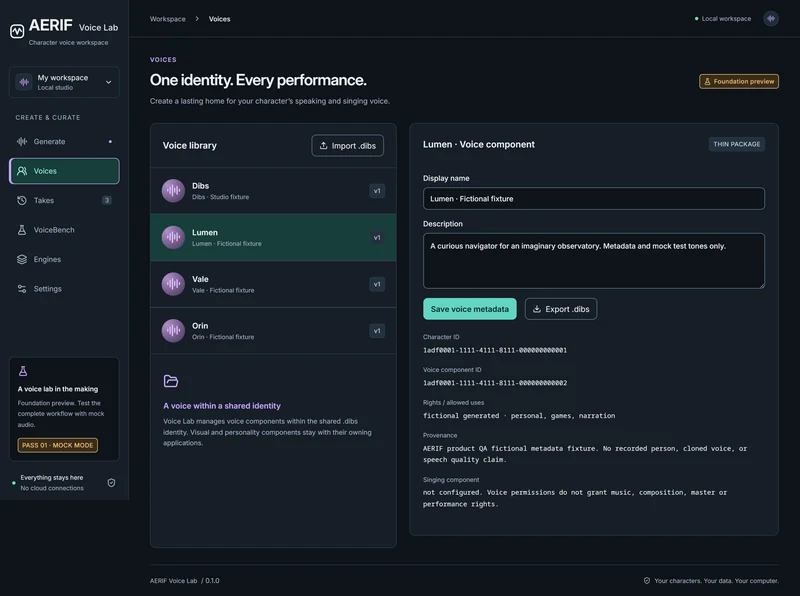Click the Provenance text starting AERIF product QA
The image size is (800, 596).
(585, 454)
